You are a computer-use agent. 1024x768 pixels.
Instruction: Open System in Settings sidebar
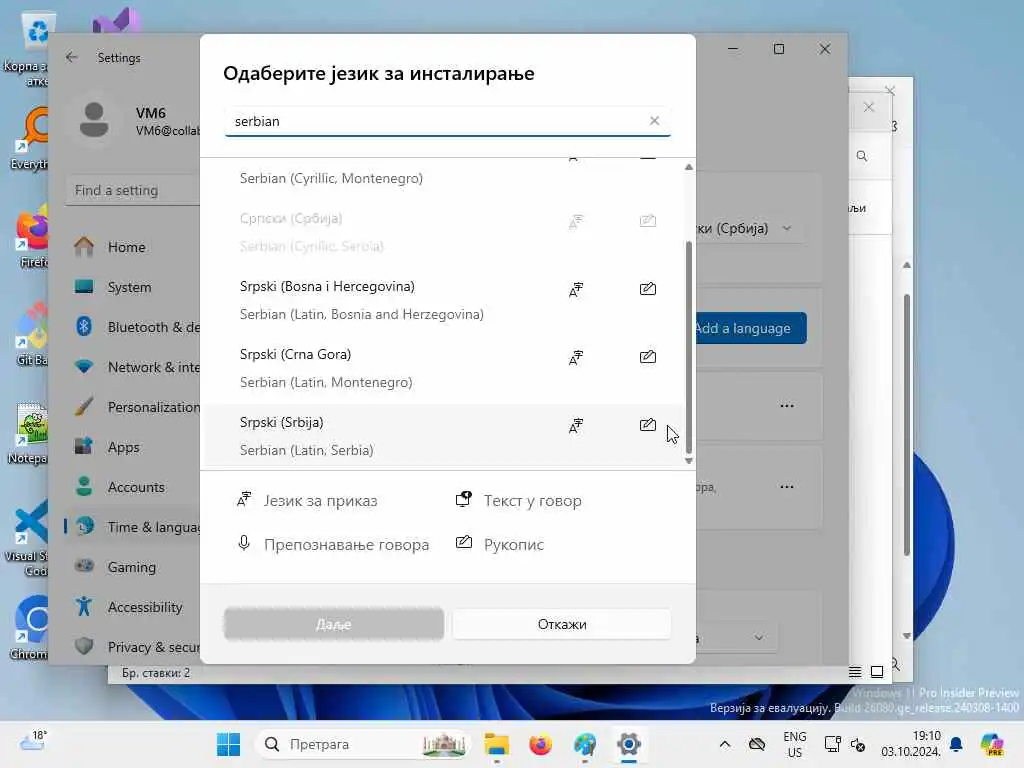pos(133,287)
